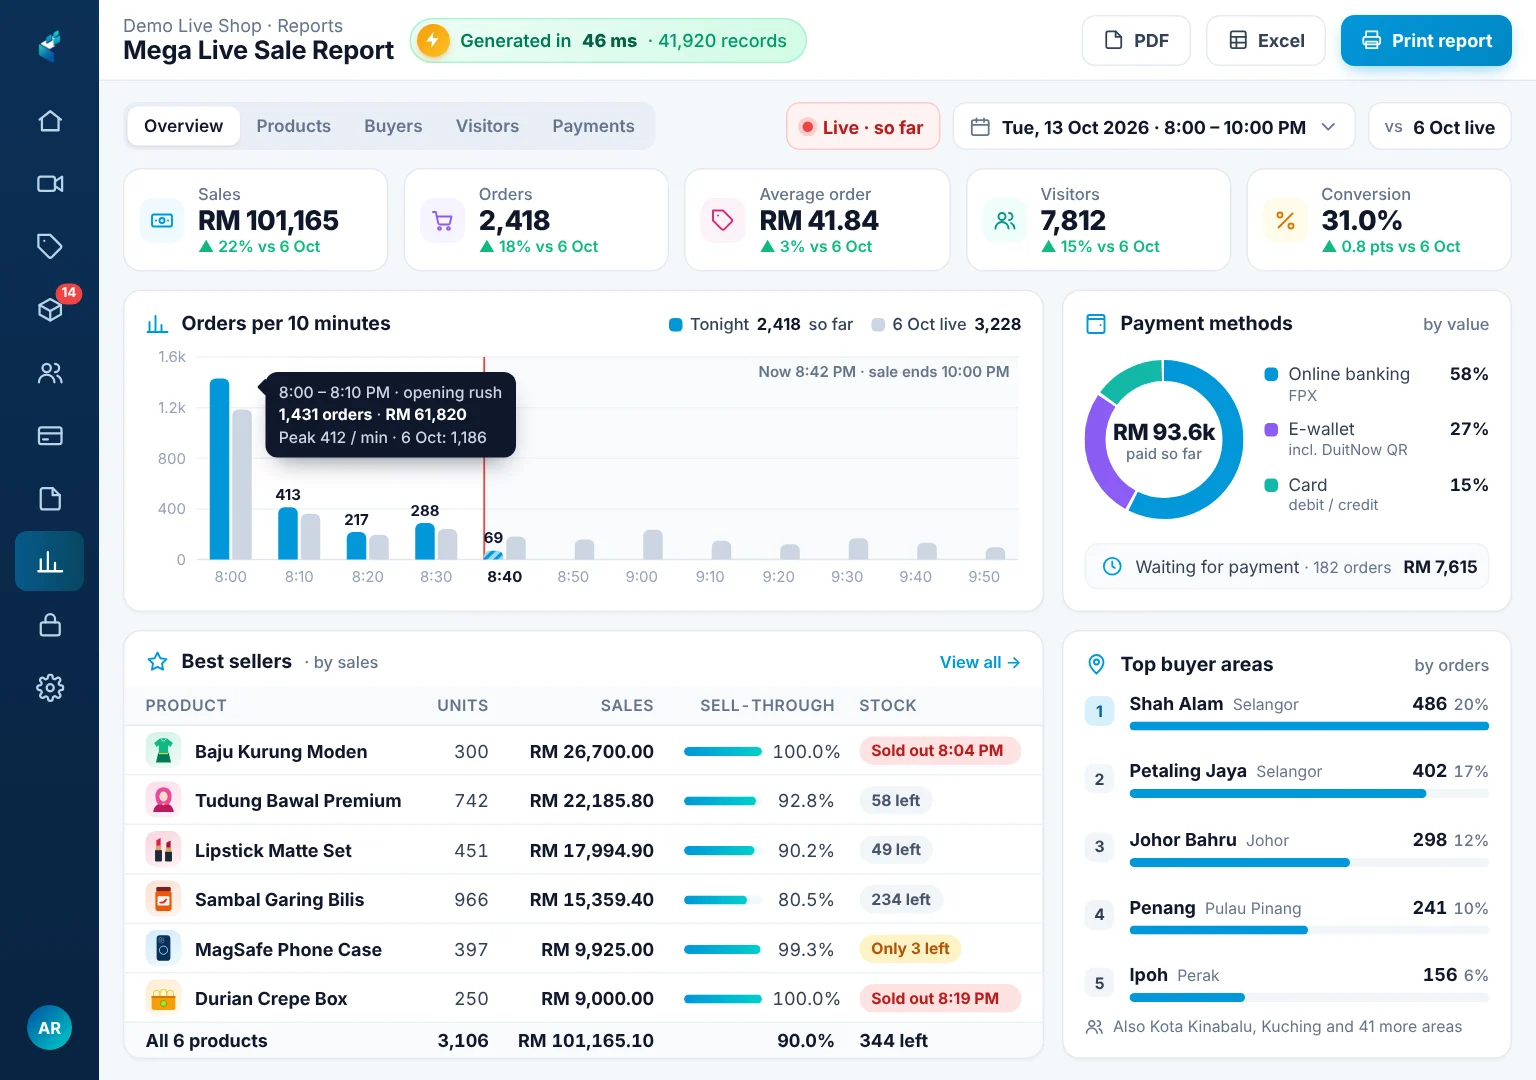Switch to the Products tab
This screenshot has width=1536, height=1080.
293,126
